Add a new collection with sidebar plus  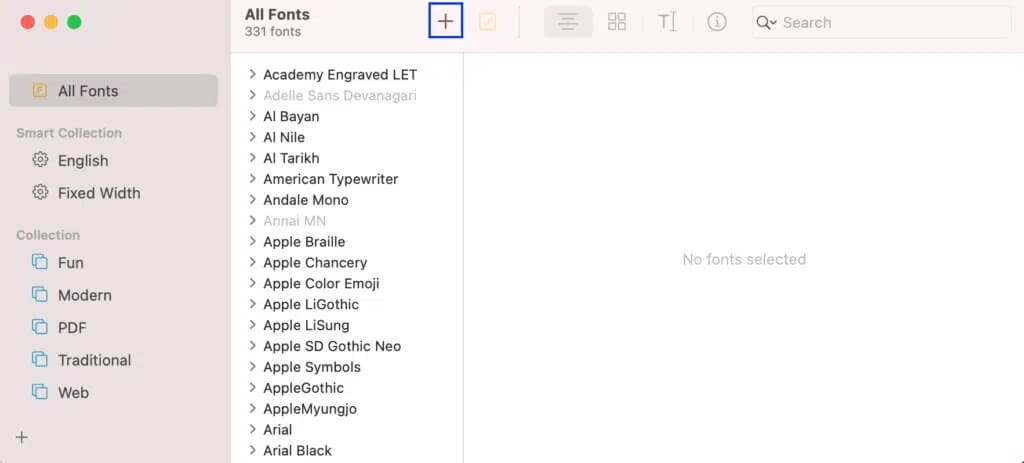pos(22,437)
